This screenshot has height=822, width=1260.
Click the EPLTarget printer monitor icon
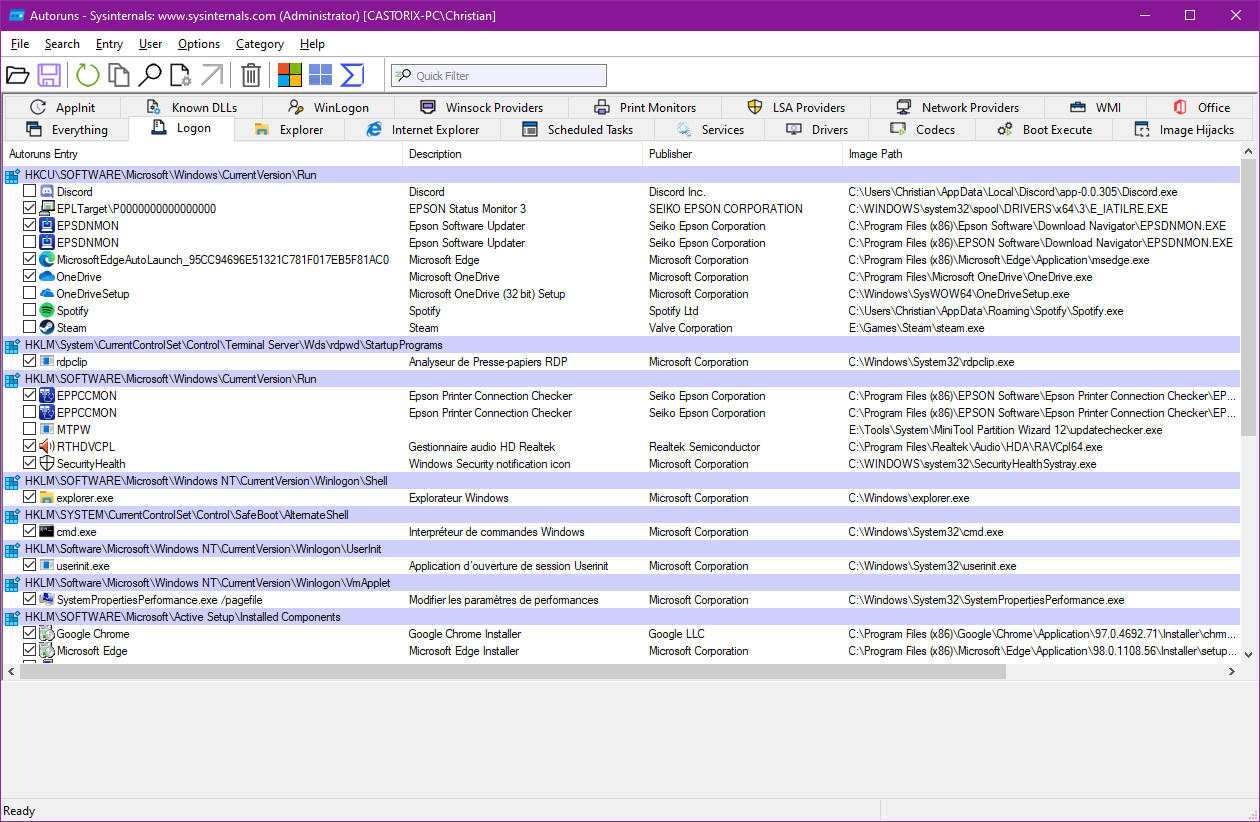[46, 209]
